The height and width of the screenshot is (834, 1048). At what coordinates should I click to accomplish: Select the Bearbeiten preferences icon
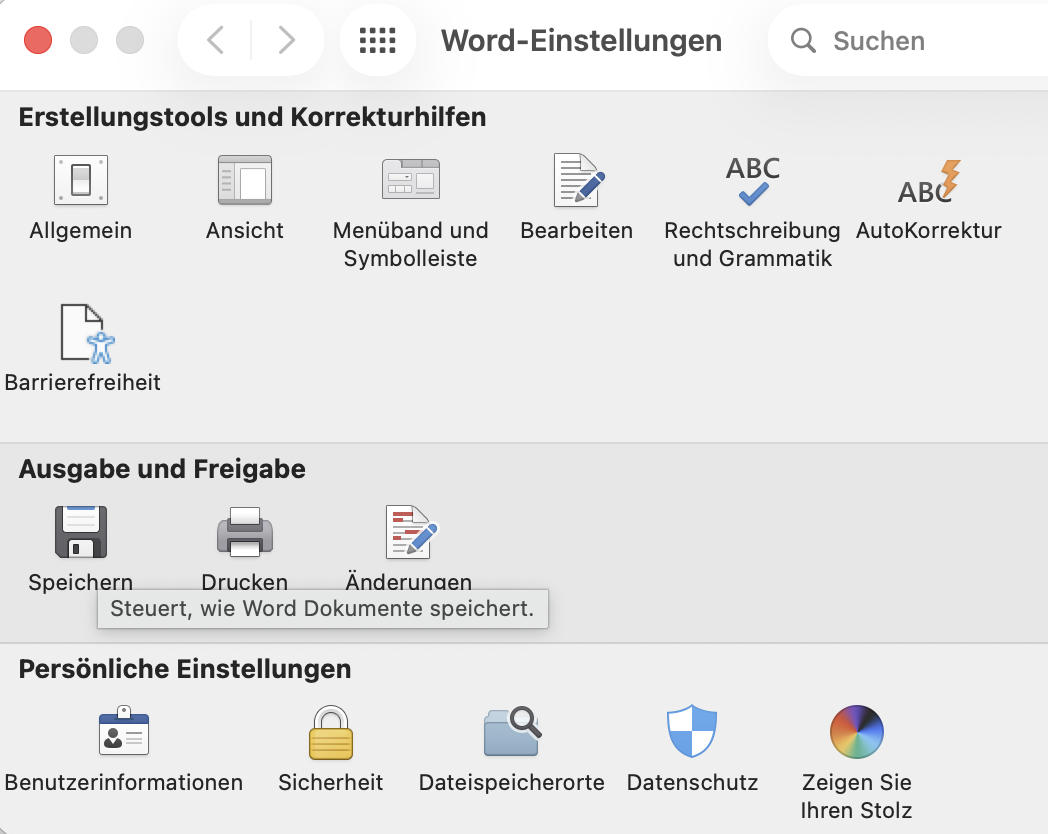click(x=577, y=181)
